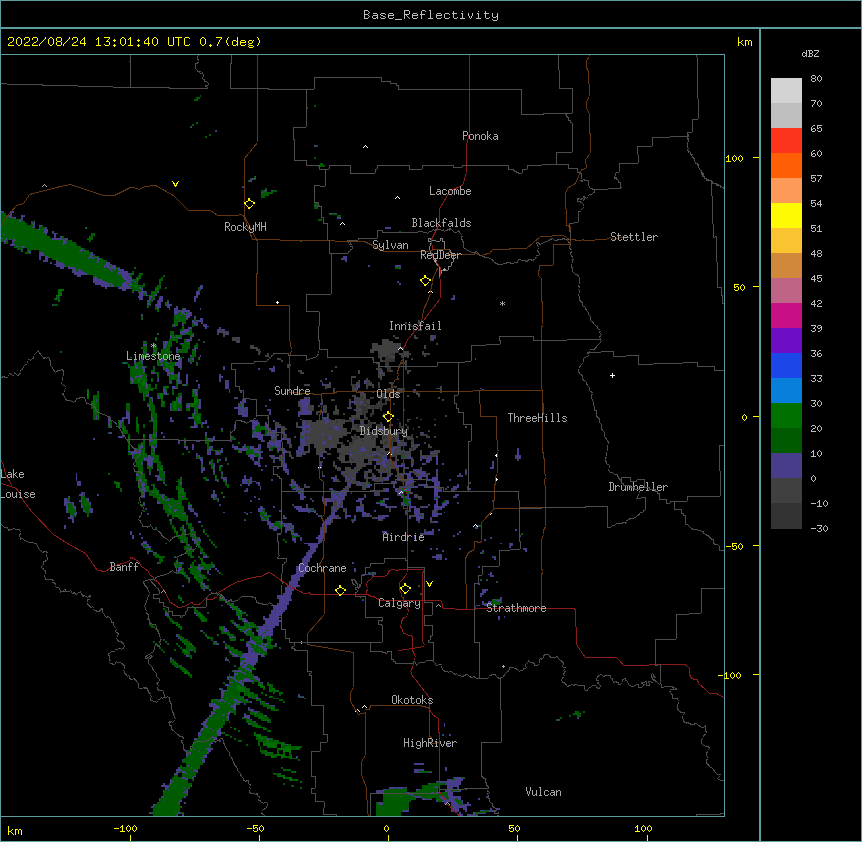Select the pink-mauve 42–45 dBZ legend swatch

pos(786,290)
